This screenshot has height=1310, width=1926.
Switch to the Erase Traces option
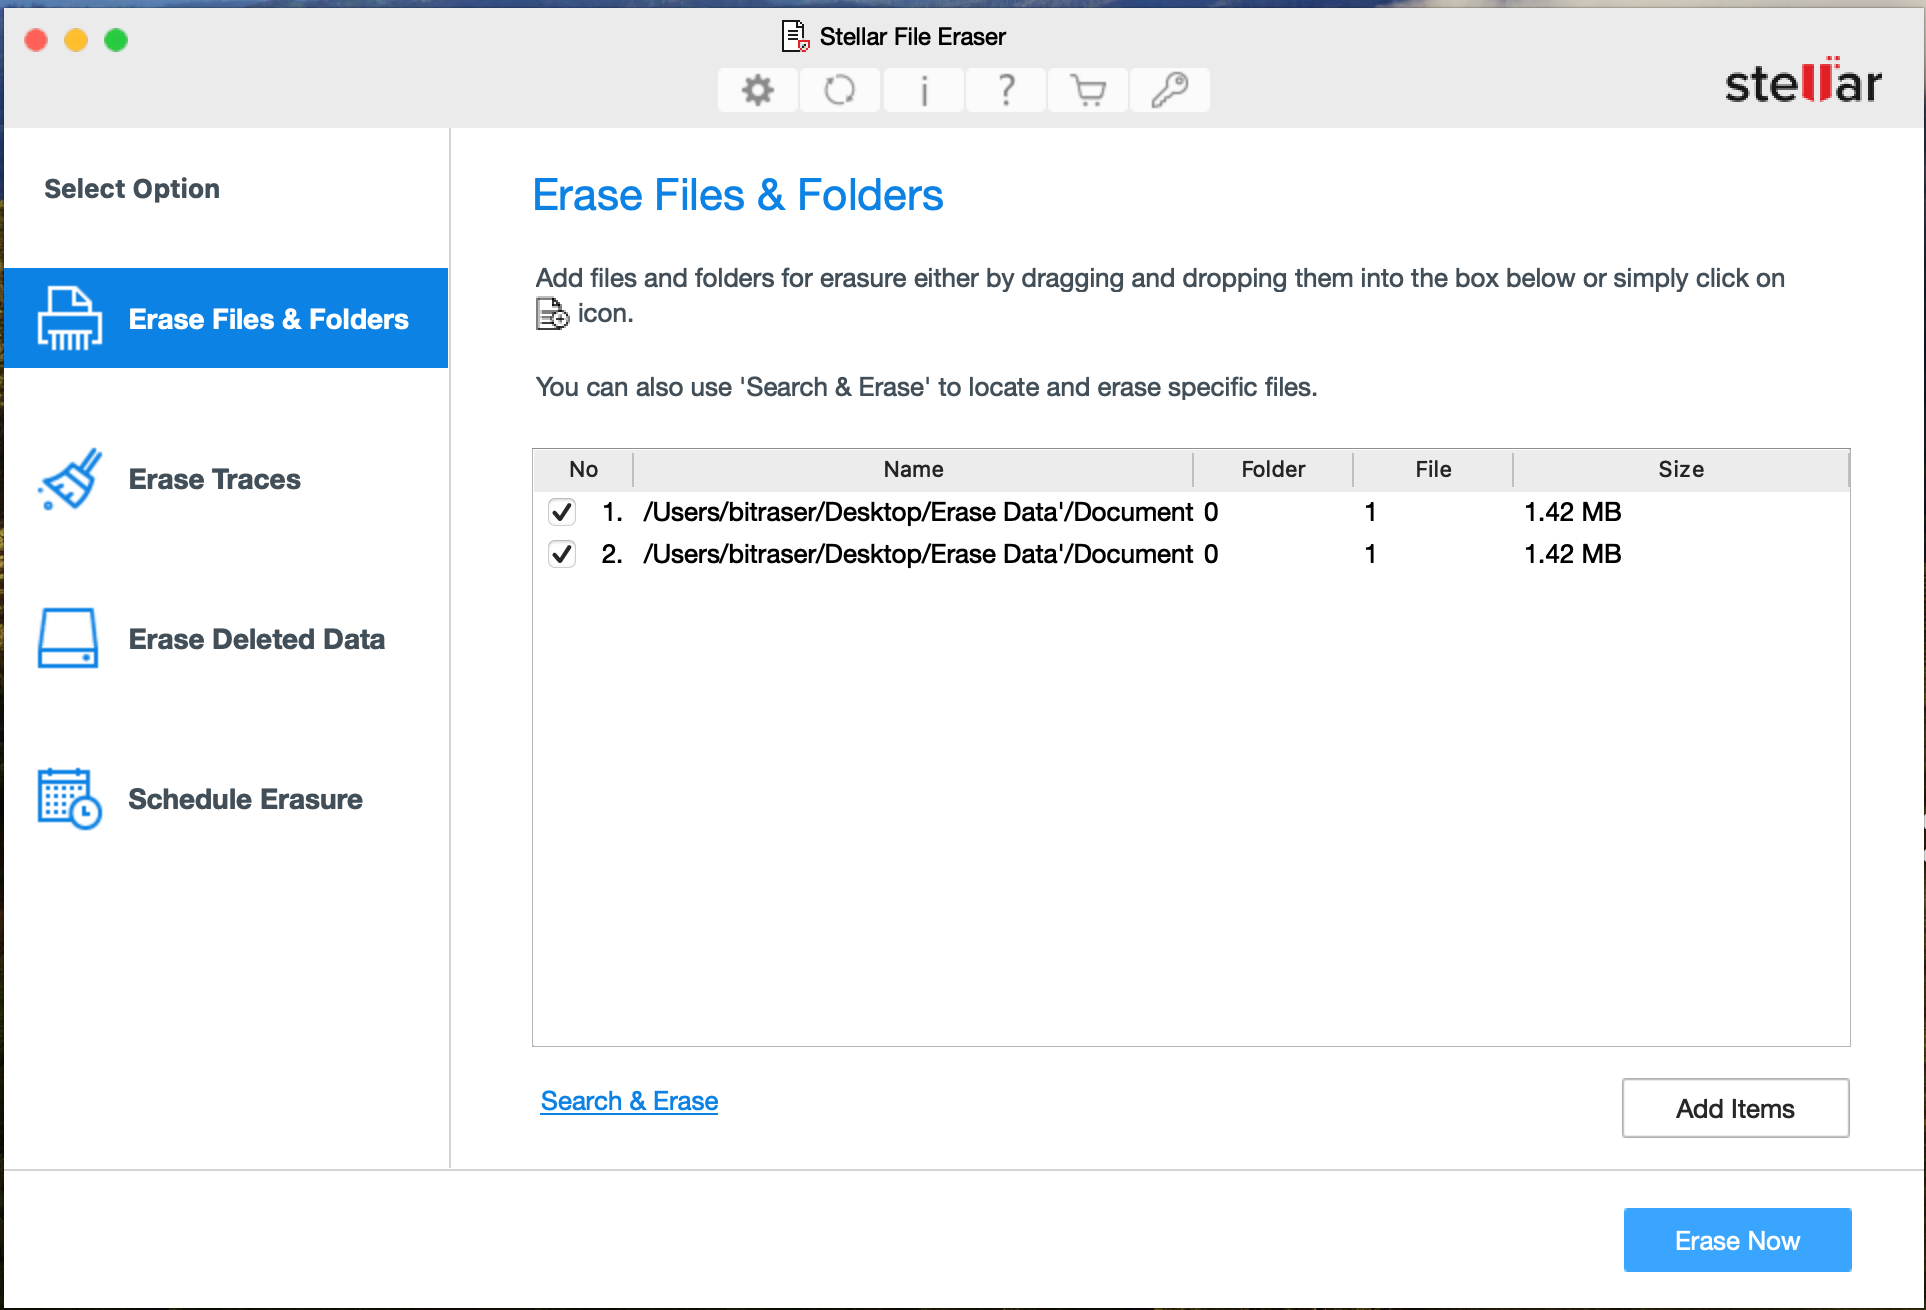click(x=214, y=479)
